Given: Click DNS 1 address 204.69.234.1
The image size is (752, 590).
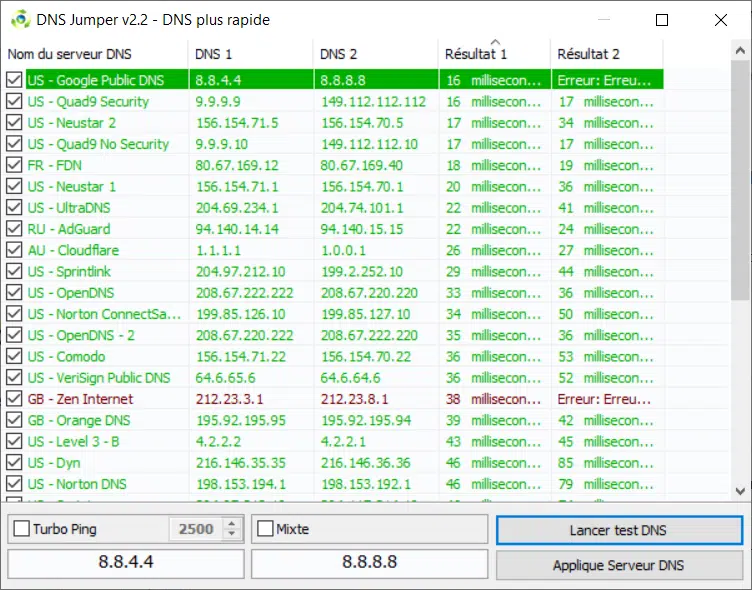Looking at the screenshot, I should [x=237, y=208].
